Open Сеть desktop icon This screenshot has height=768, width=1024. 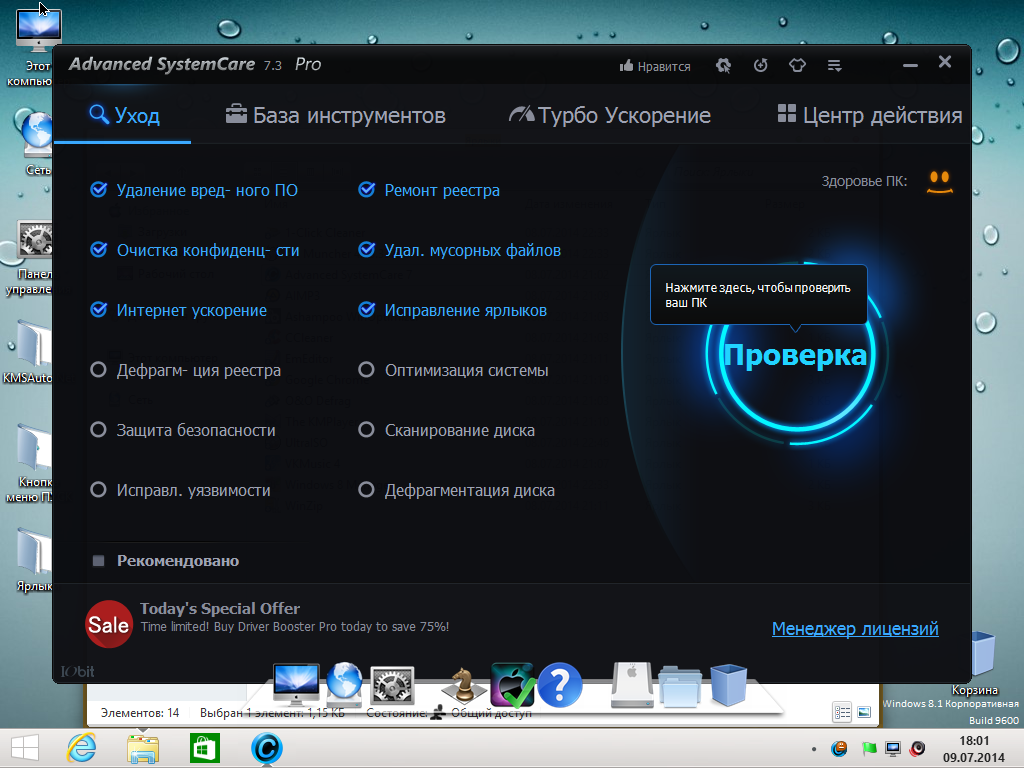(36, 142)
